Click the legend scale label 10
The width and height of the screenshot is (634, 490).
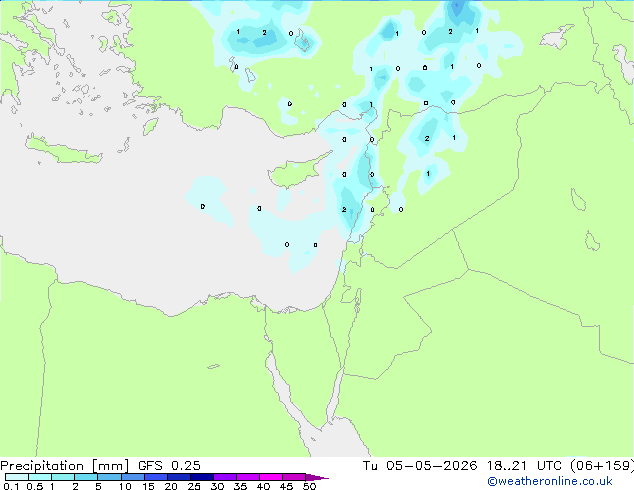[x=125, y=486]
